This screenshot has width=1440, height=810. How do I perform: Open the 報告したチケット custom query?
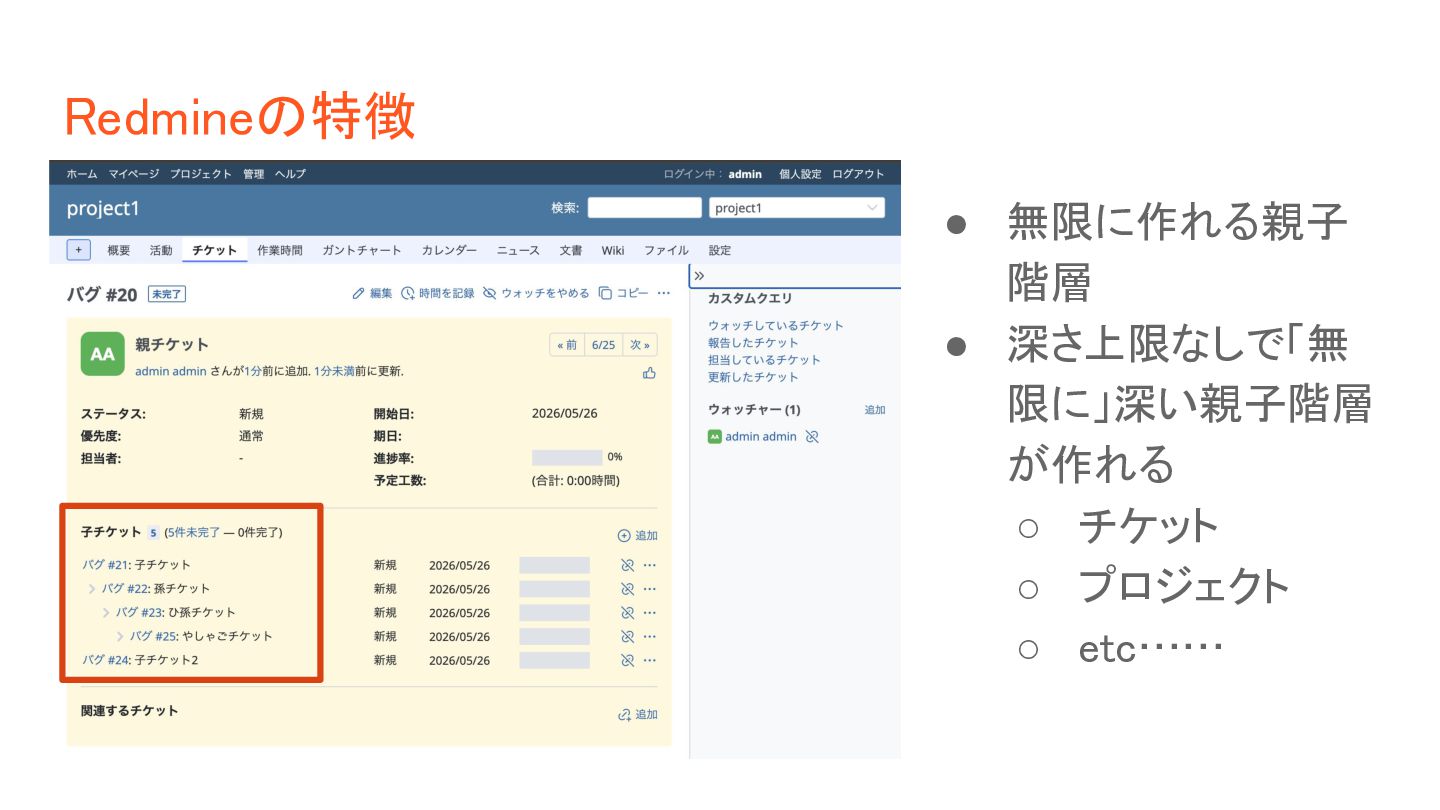pyautogui.click(x=753, y=343)
